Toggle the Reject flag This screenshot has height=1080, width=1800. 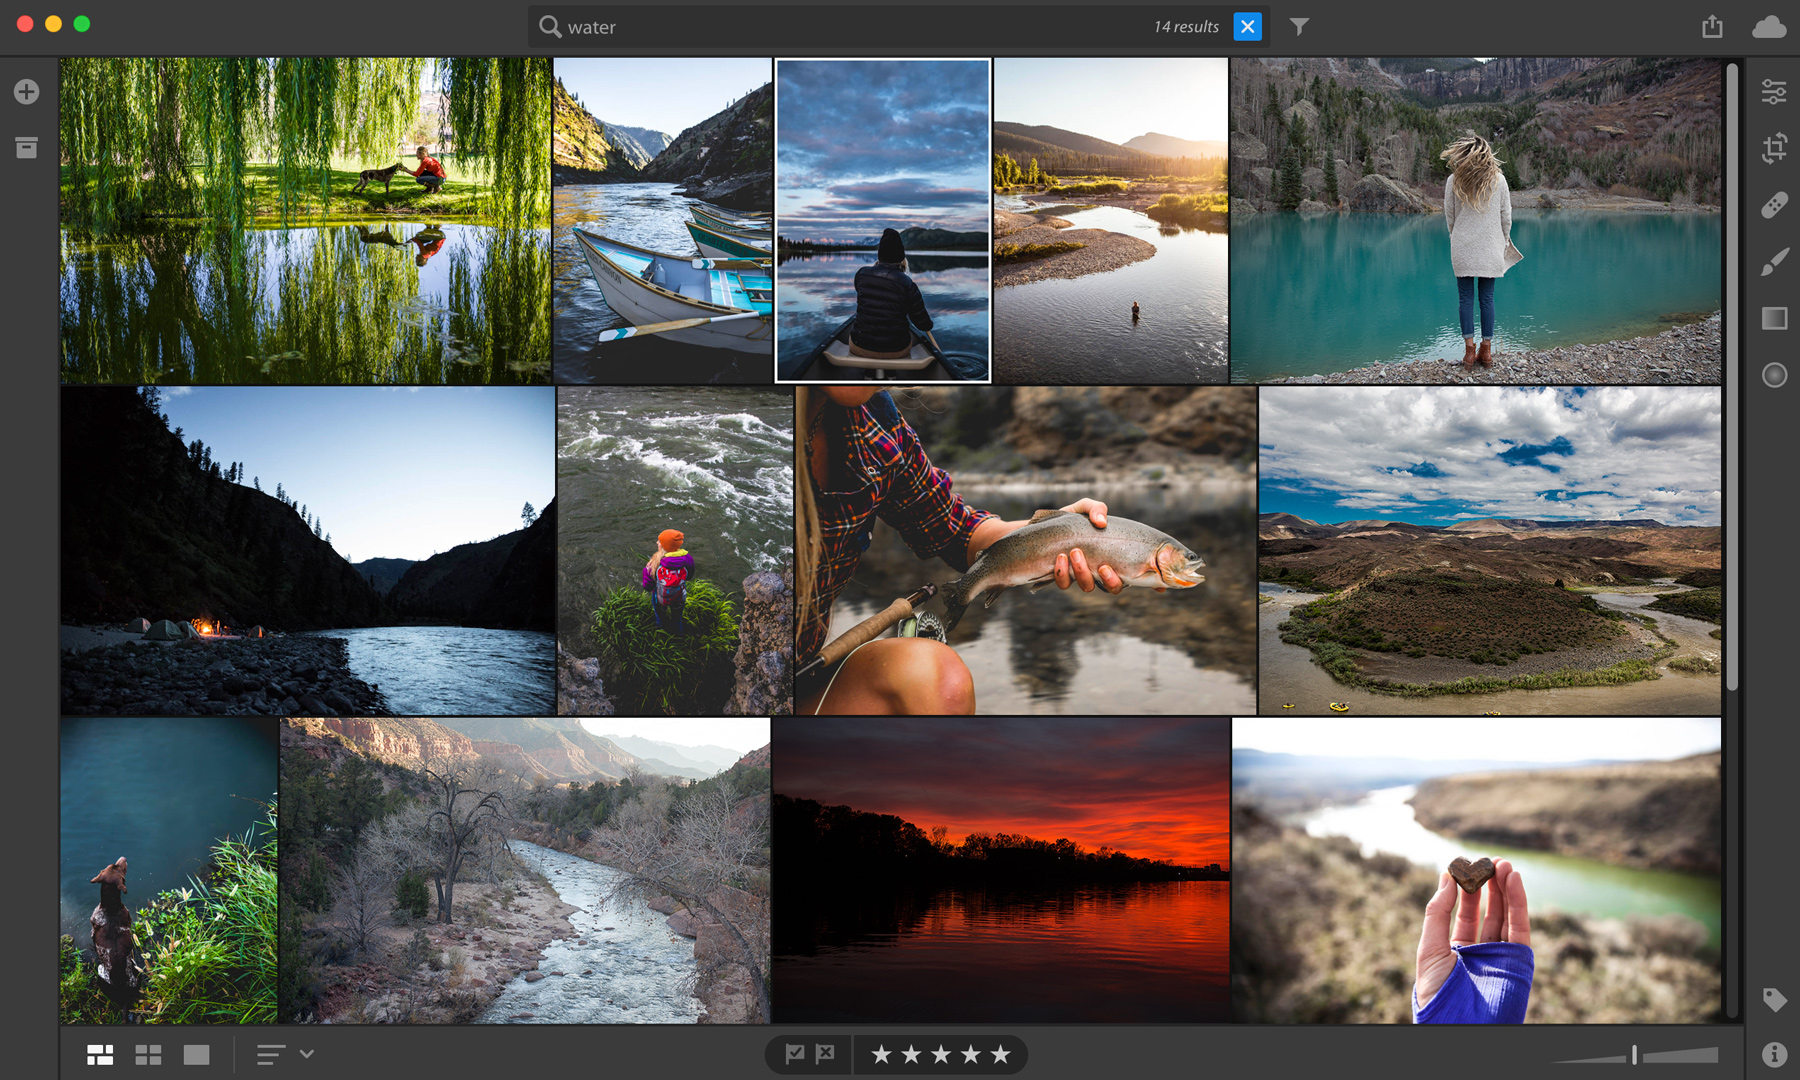click(x=824, y=1053)
